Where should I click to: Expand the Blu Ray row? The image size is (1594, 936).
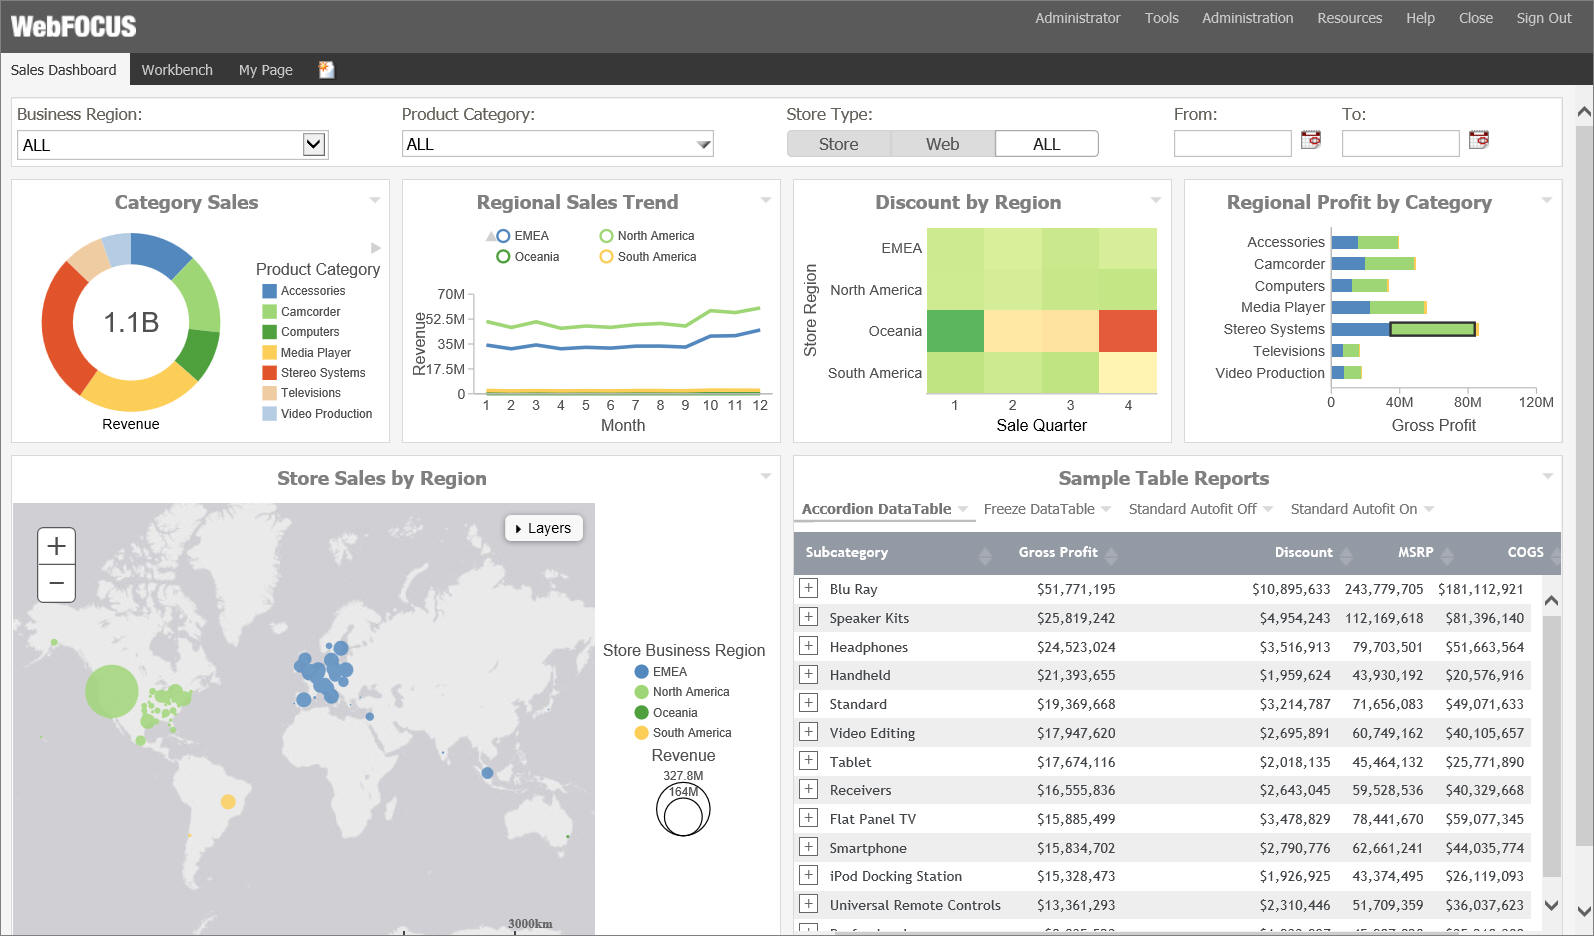click(x=808, y=589)
